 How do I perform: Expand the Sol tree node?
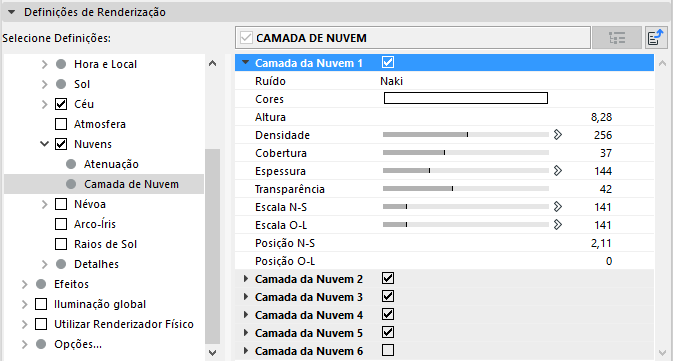pyautogui.click(x=45, y=84)
